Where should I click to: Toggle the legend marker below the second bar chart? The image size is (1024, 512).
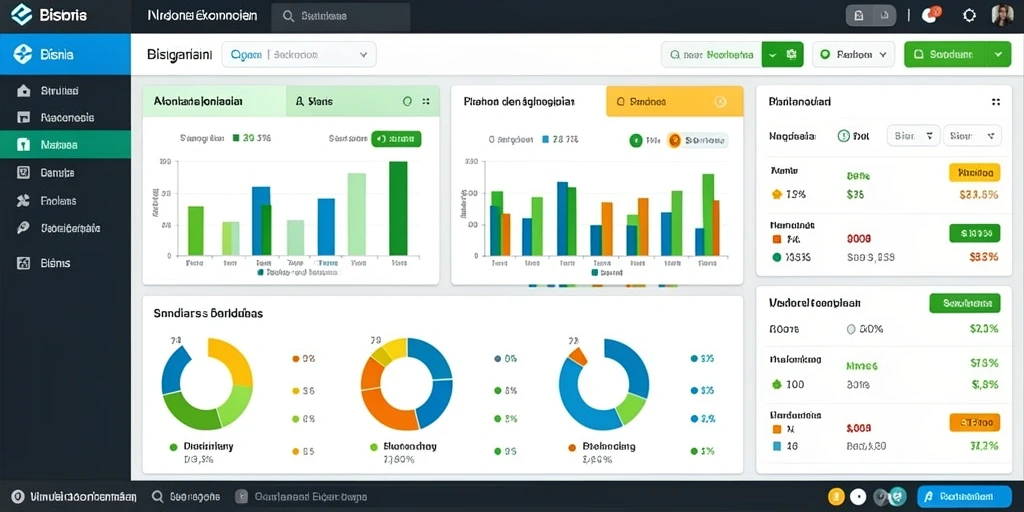(x=594, y=273)
